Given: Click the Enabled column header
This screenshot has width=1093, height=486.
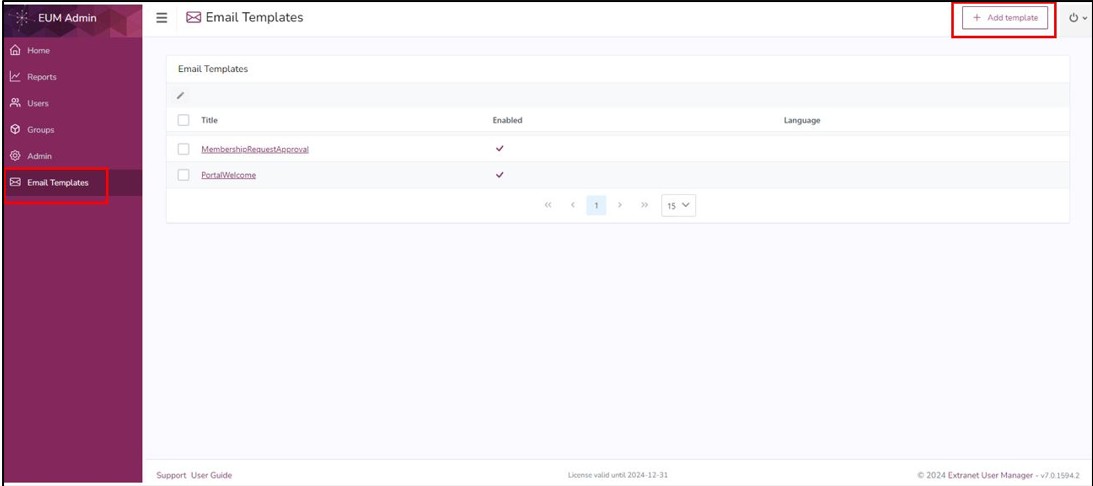Looking at the screenshot, I should click(507, 120).
